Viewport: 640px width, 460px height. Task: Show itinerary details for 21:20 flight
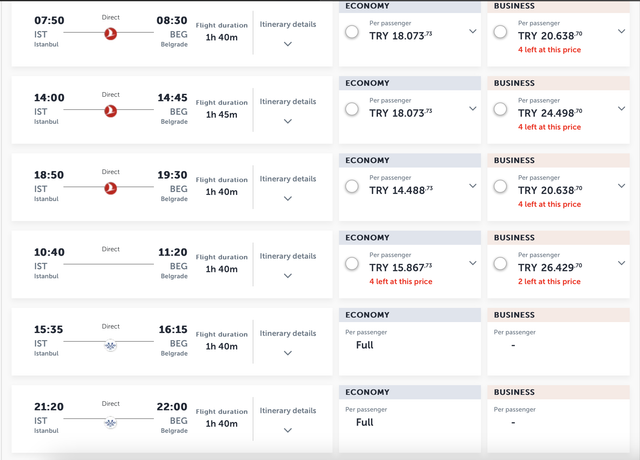(x=288, y=430)
